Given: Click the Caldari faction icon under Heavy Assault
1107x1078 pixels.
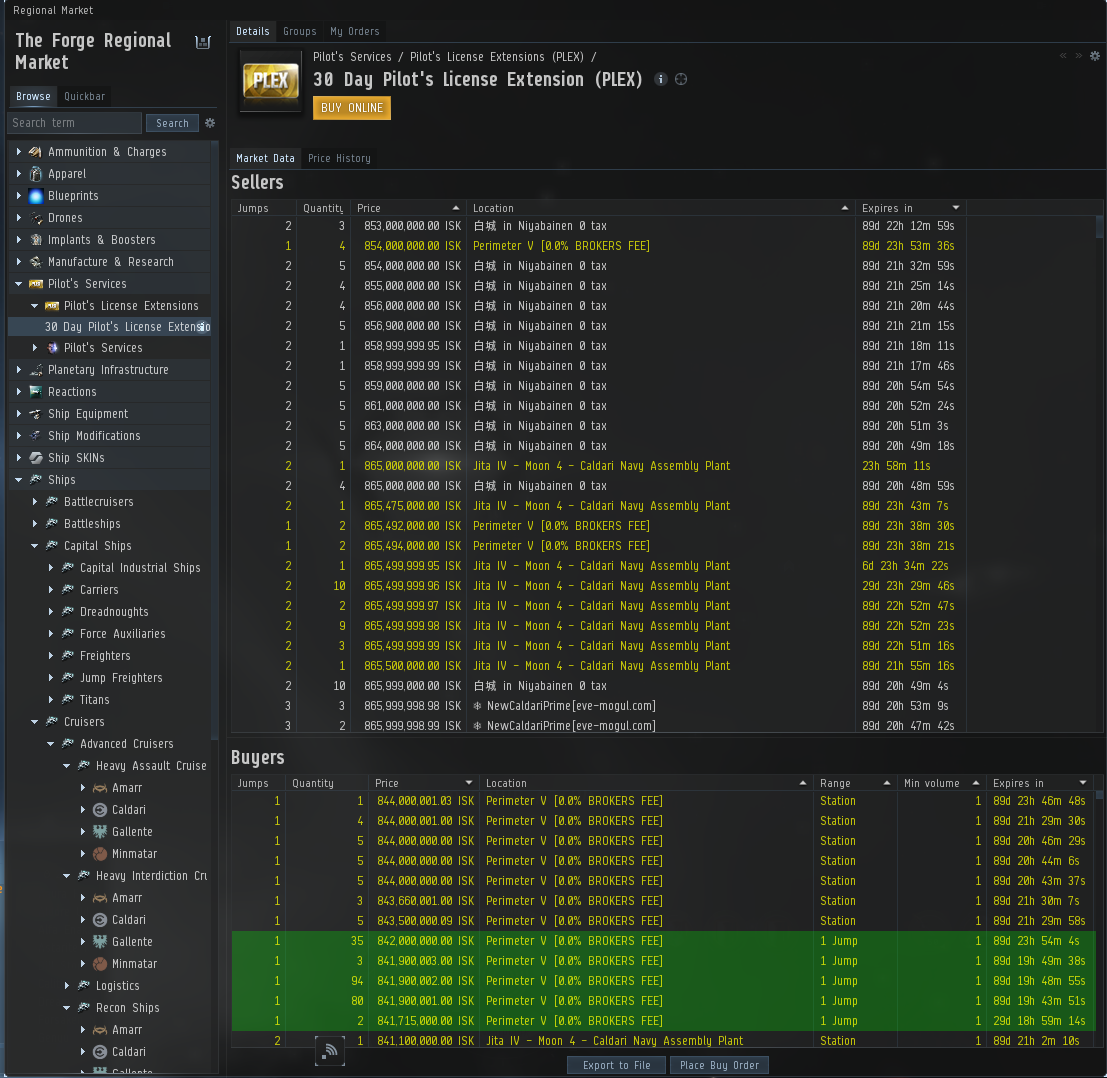Looking at the screenshot, I should 100,810.
